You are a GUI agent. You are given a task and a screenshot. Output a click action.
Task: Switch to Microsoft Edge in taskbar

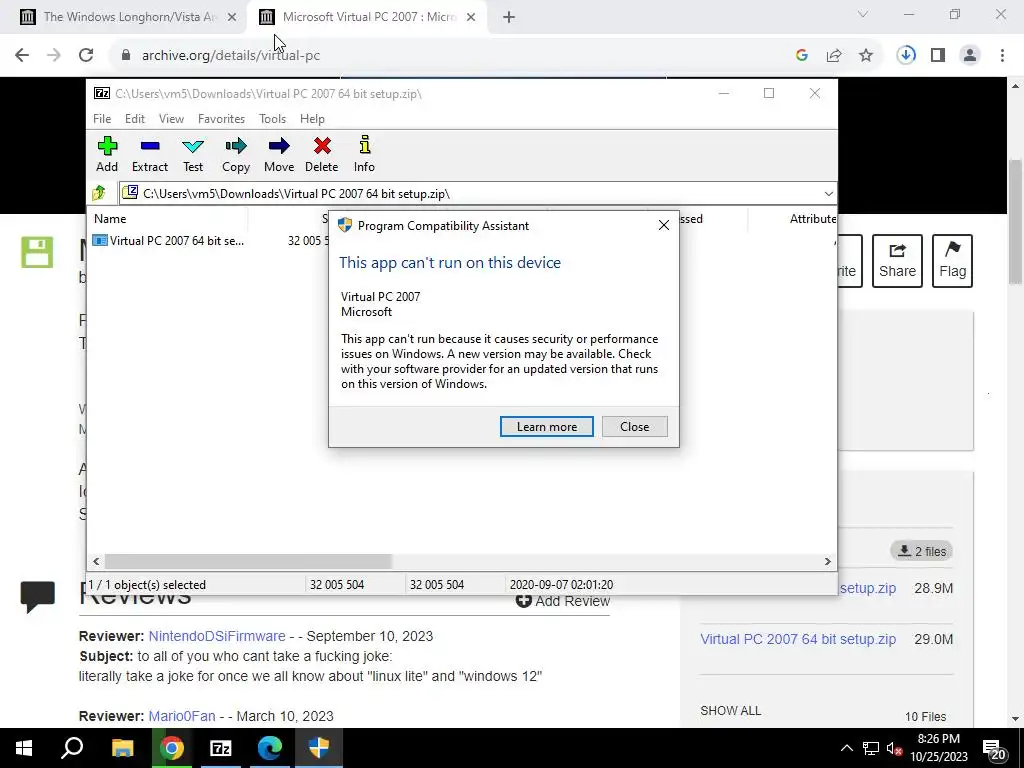coord(269,748)
